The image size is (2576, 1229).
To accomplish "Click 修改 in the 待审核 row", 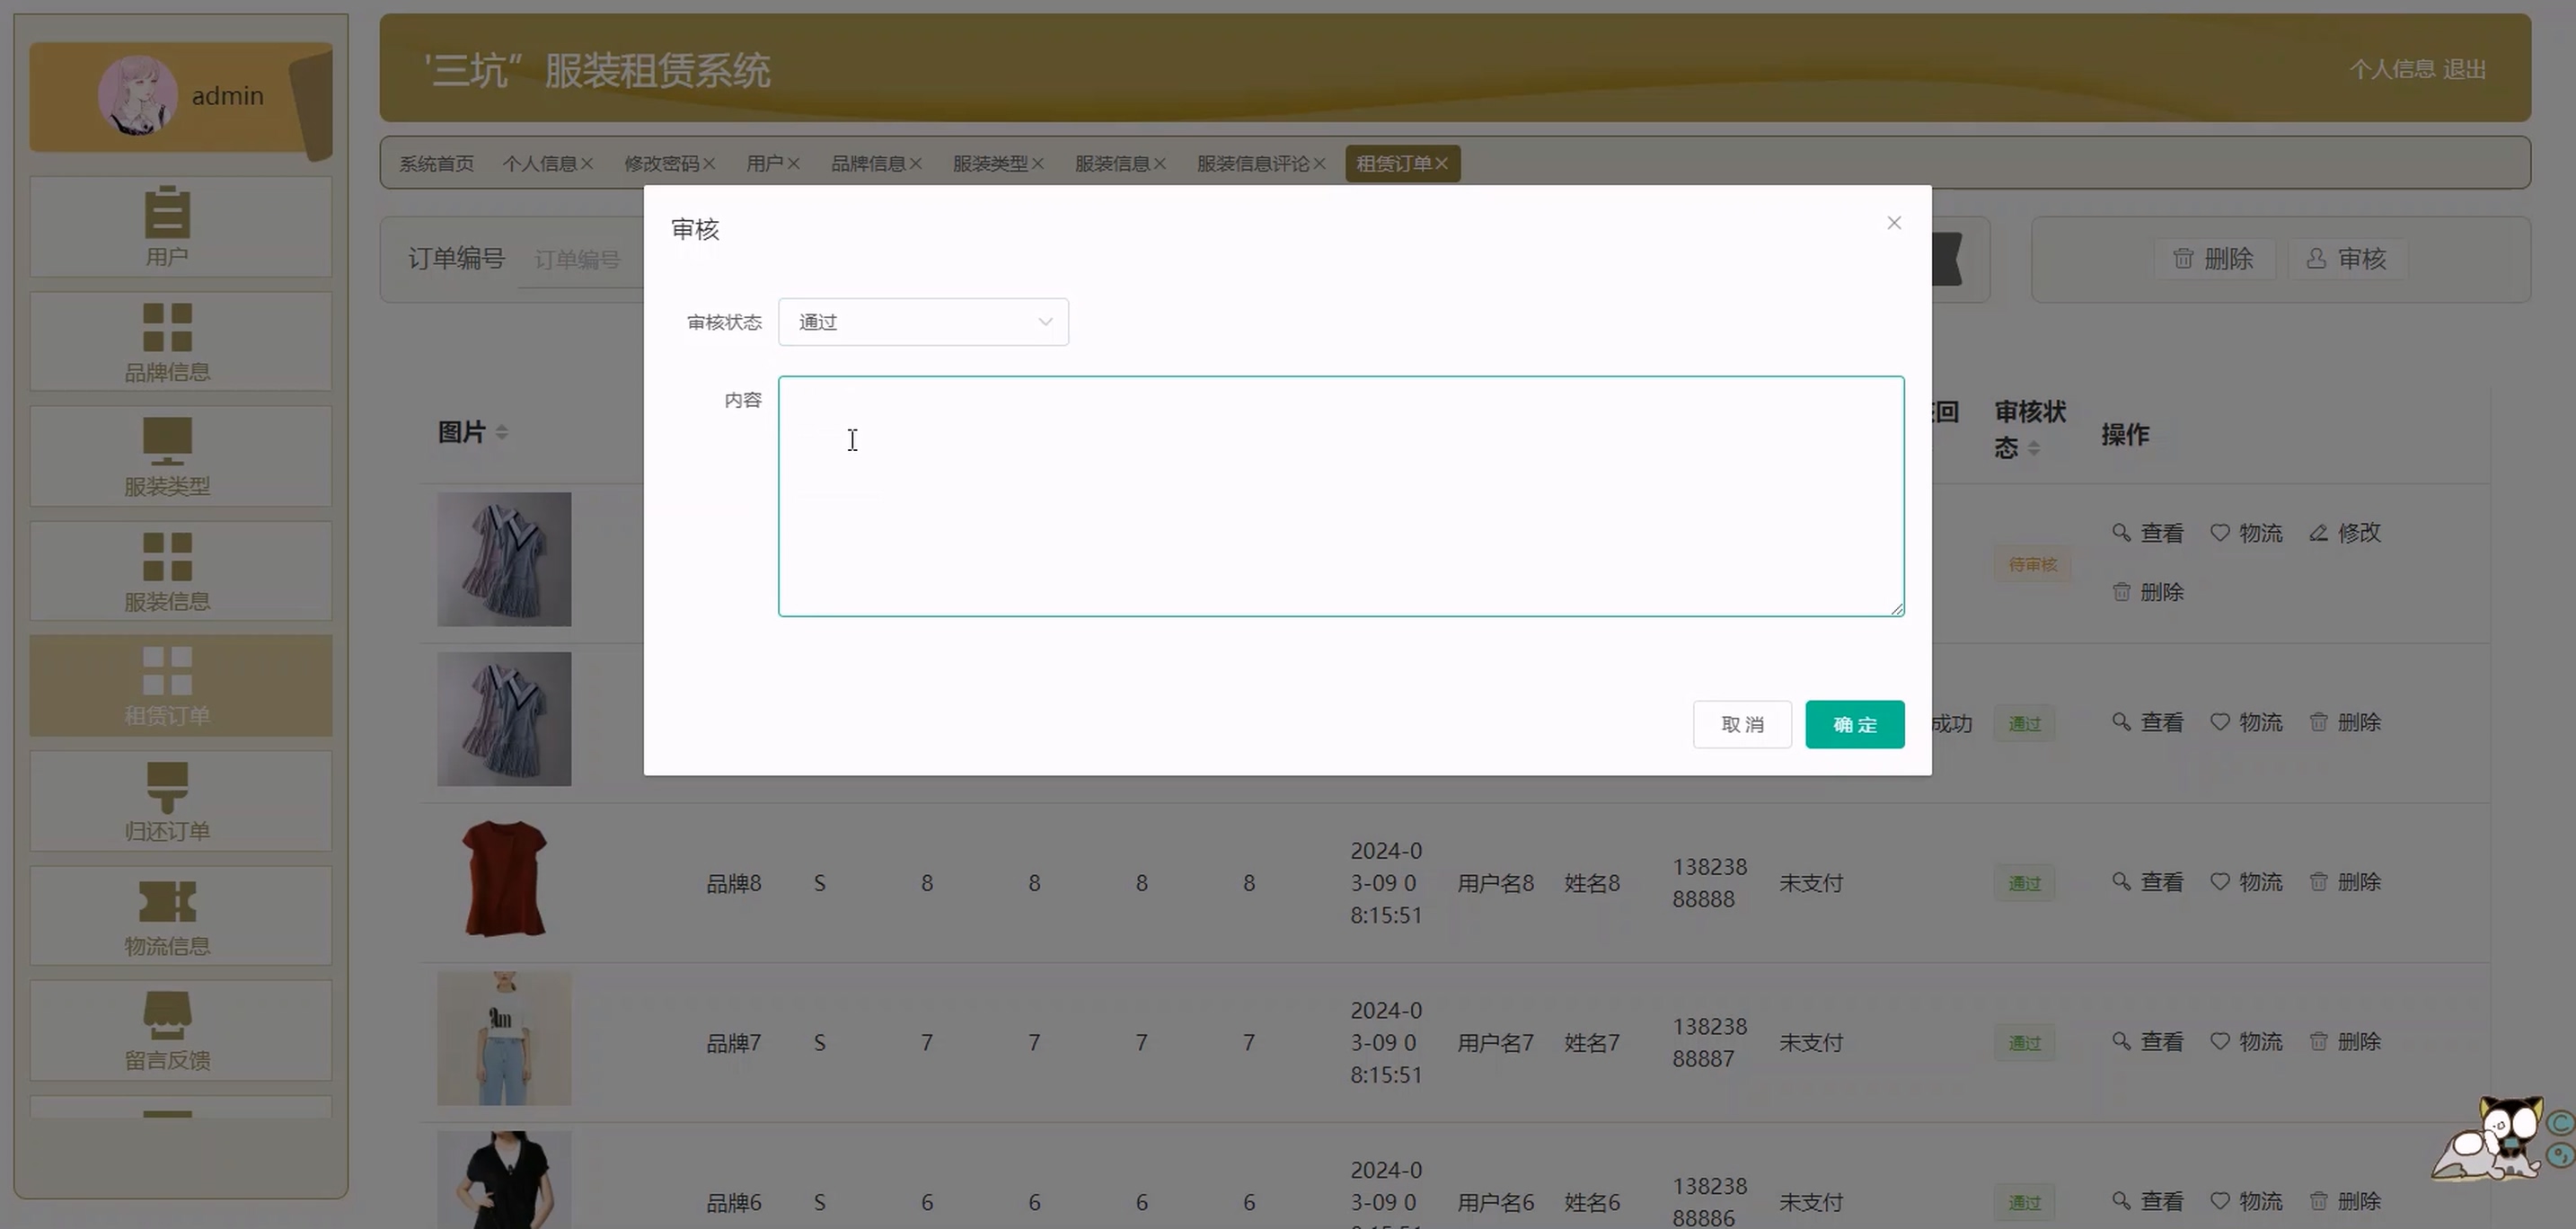I will (x=2345, y=533).
